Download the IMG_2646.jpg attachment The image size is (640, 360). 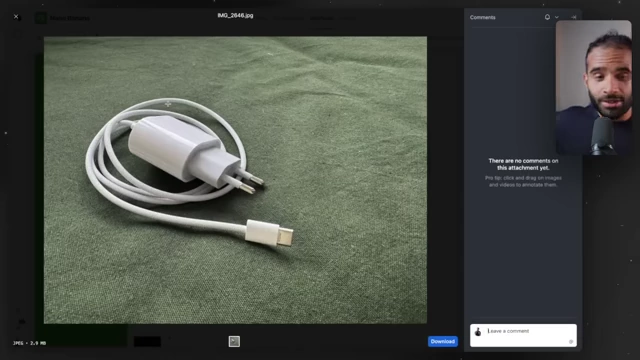pos(442,341)
